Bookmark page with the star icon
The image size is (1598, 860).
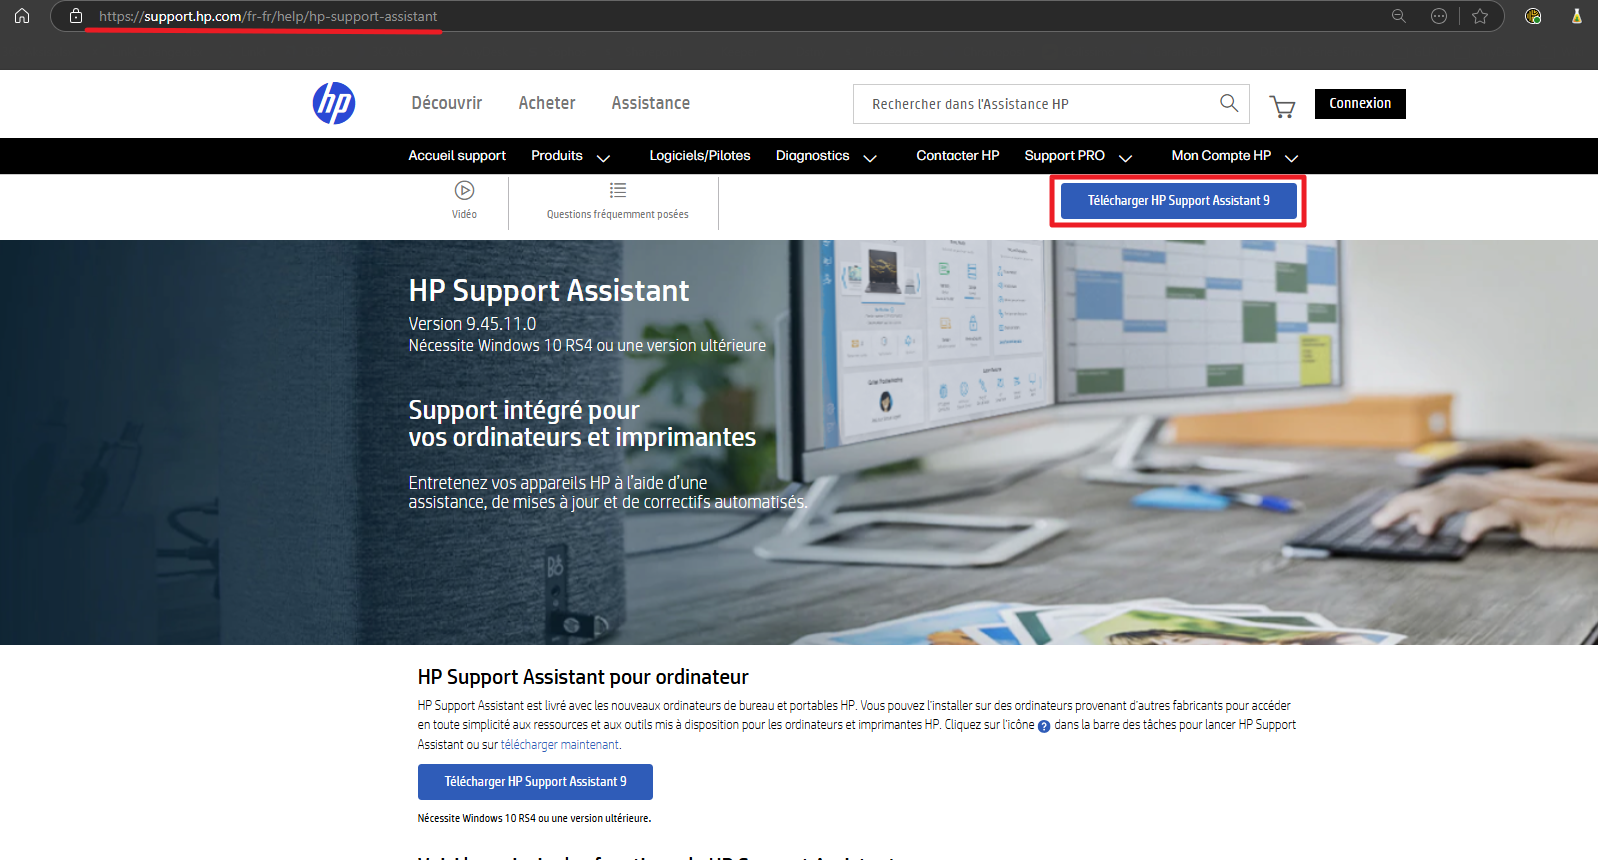click(1480, 16)
